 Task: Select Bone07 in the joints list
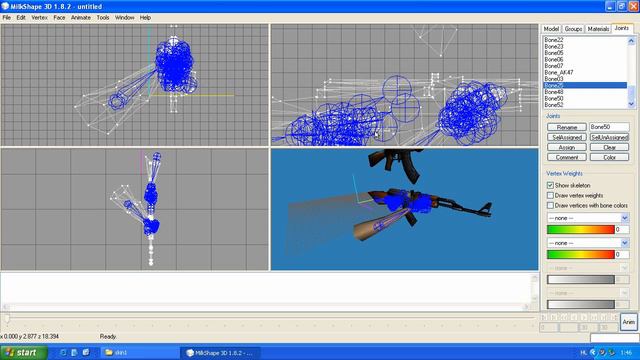(585, 66)
